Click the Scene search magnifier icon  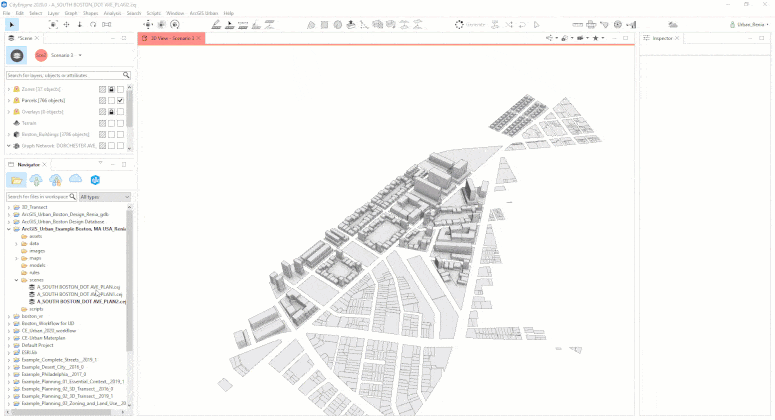click(x=126, y=75)
